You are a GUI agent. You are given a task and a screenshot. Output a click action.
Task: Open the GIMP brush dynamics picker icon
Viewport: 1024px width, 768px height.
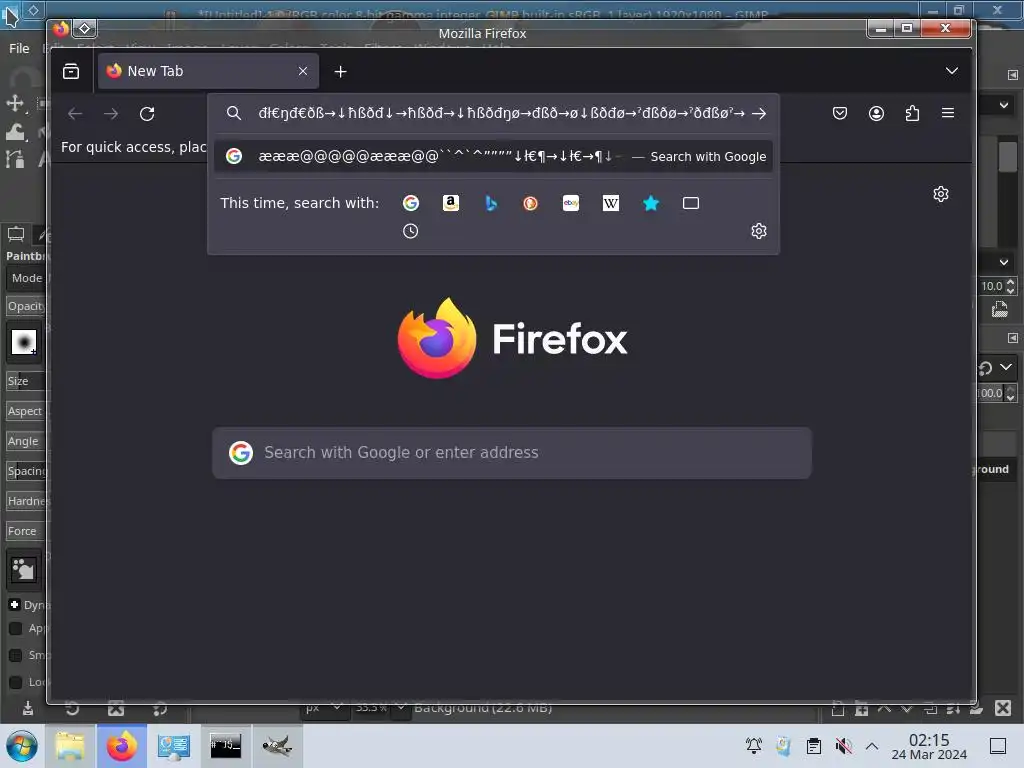point(24,569)
